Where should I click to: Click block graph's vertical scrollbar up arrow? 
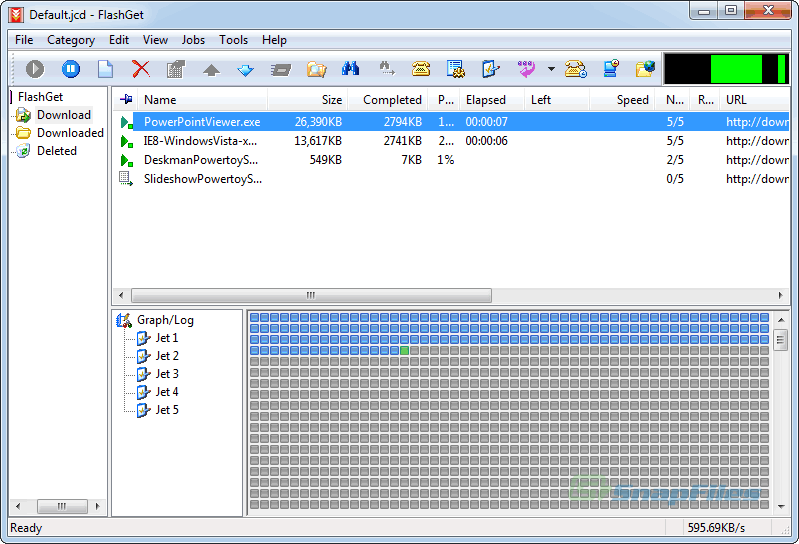coord(781,320)
